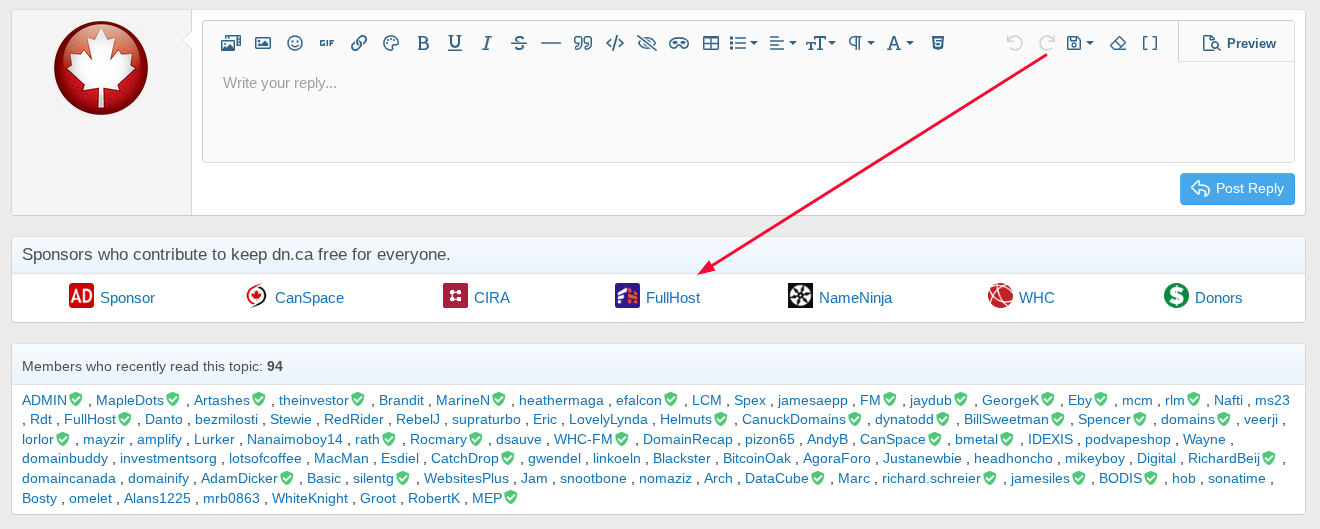Open member profile MEP
This screenshot has height=529, width=1320.
click(x=487, y=498)
